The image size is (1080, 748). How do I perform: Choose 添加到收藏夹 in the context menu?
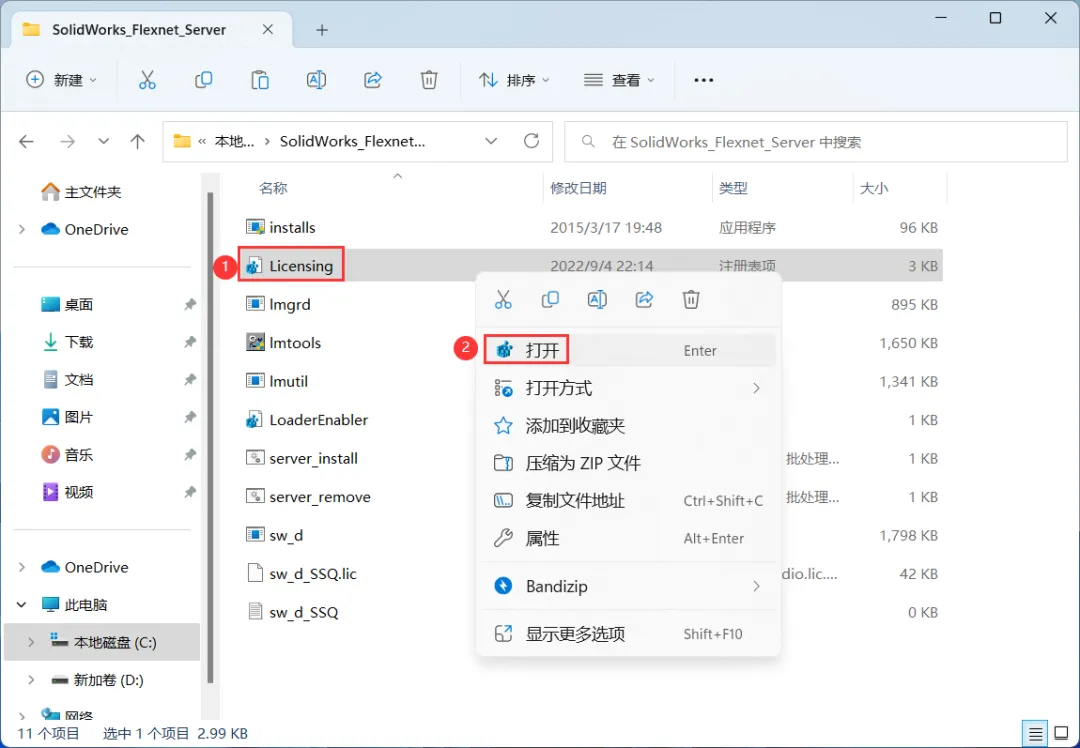(x=628, y=426)
